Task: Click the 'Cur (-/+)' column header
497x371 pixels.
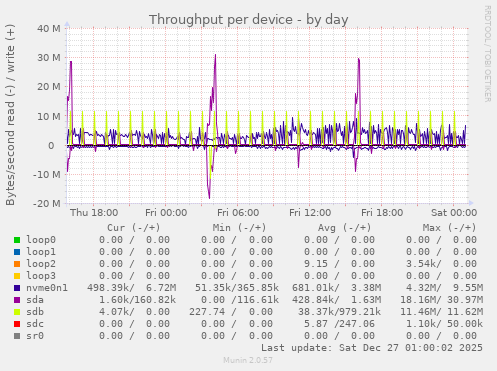Action: click(x=134, y=228)
